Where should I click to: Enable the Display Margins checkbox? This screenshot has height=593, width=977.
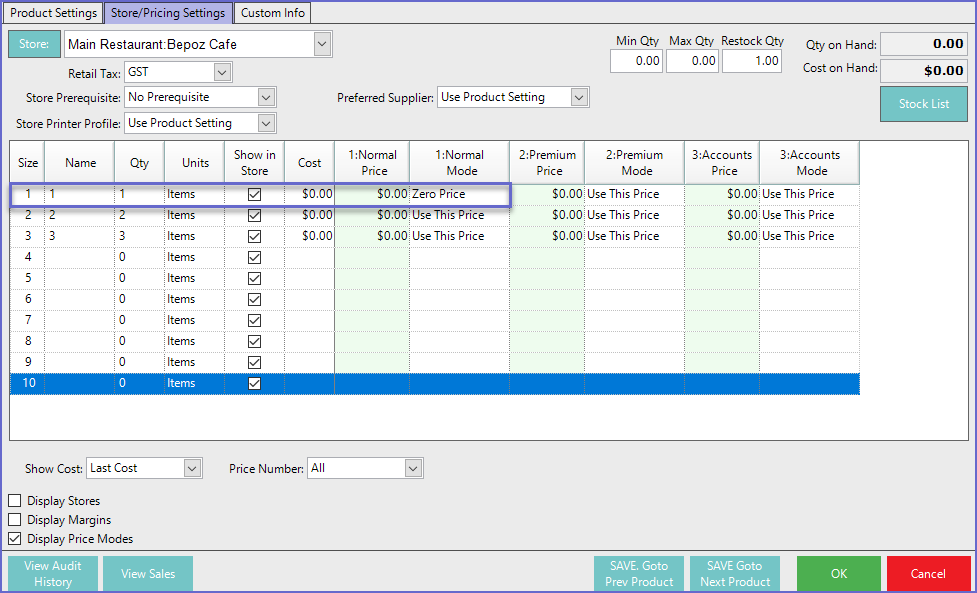pos(15,520)
